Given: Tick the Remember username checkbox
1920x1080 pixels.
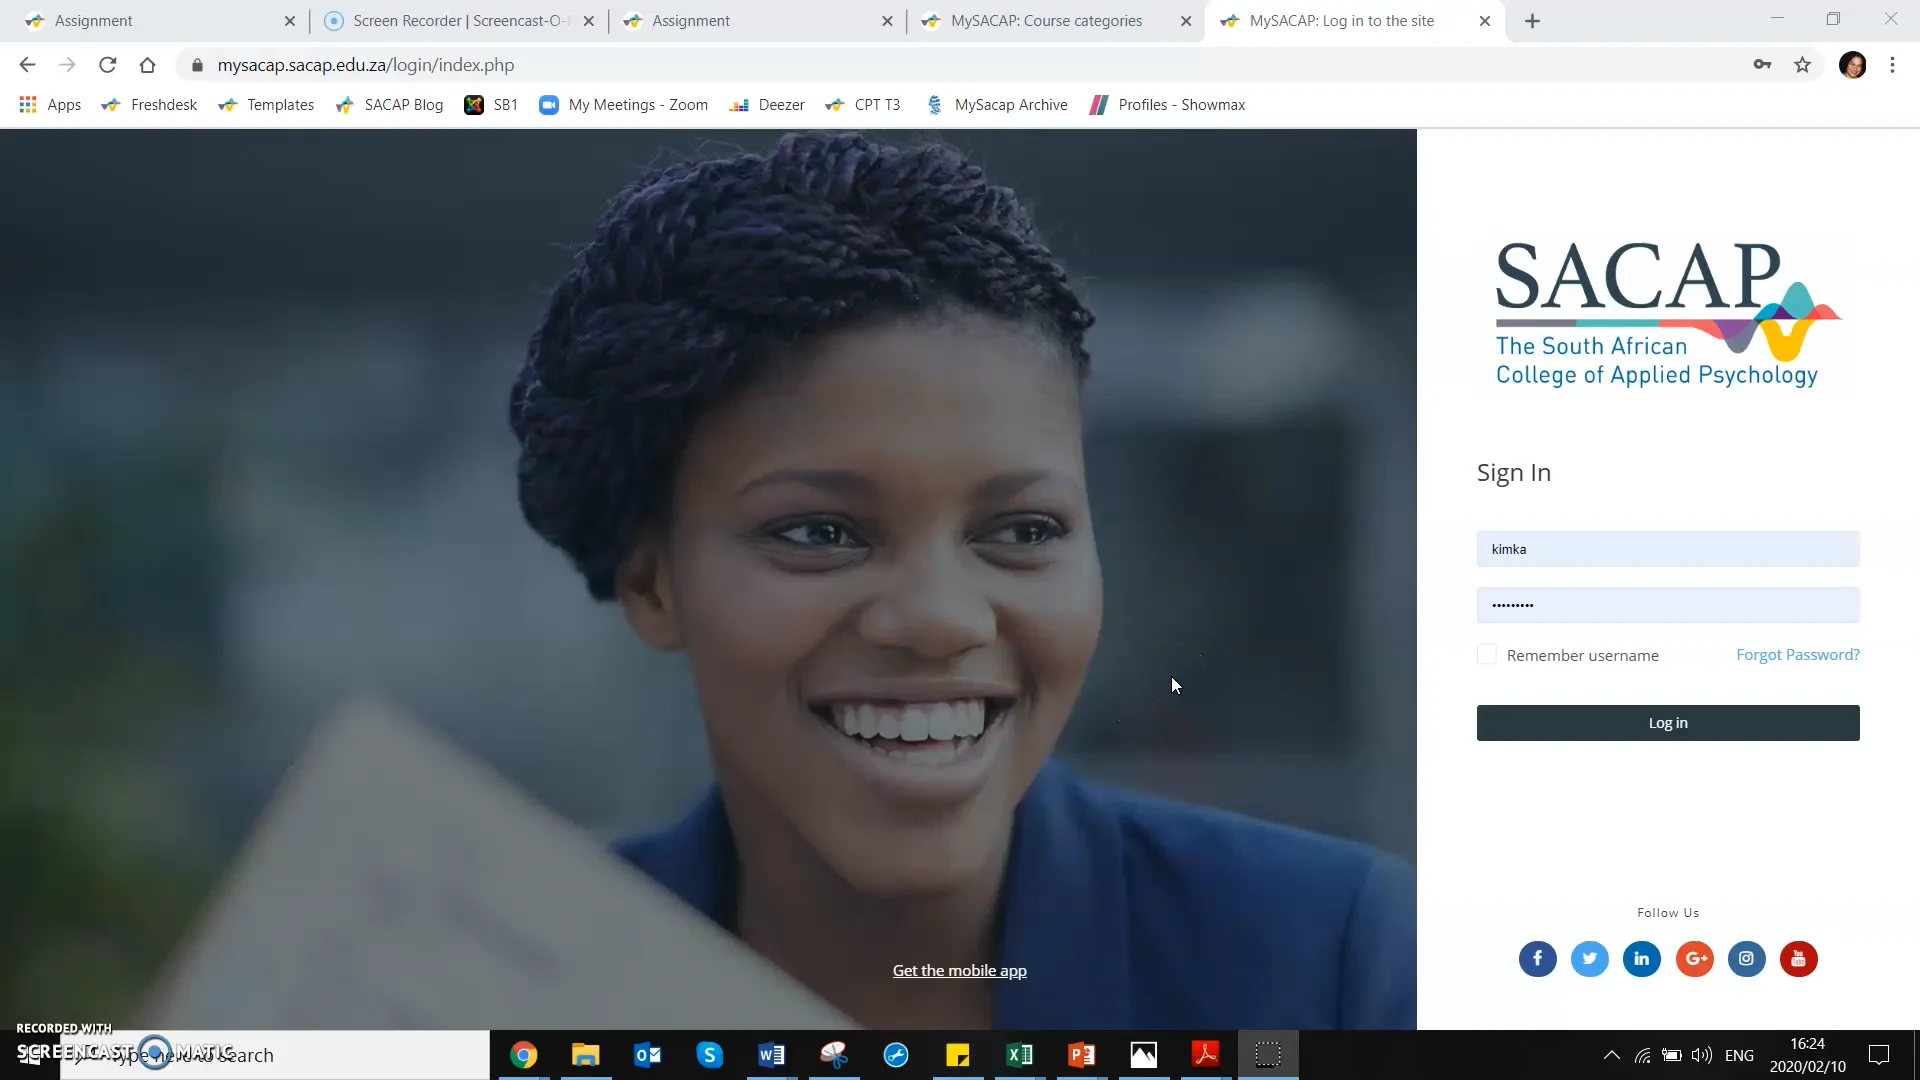Looking at the screenshot, I should (1487, 655).
